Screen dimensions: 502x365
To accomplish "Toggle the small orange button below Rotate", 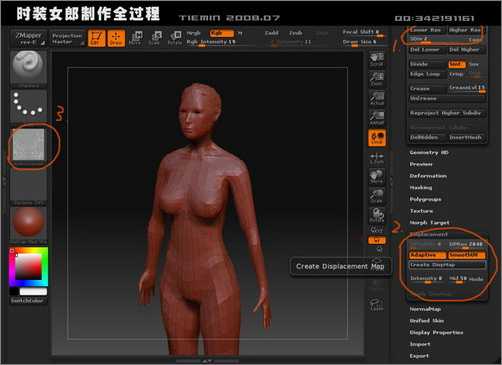I will point(376,240).
